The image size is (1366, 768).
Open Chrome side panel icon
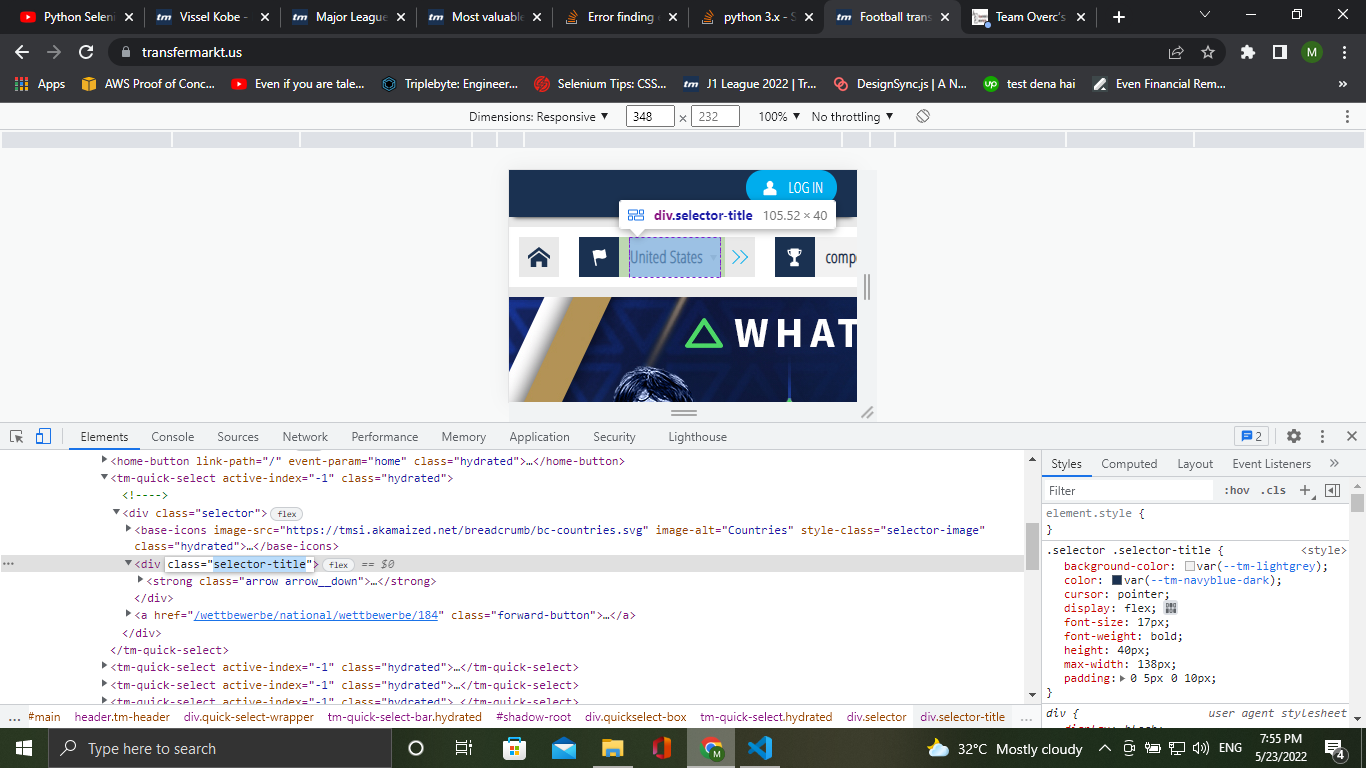point(1279,52)
